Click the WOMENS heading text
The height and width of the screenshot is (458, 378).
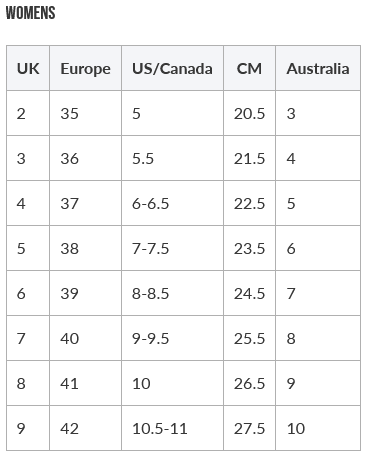tap(31, 13)
